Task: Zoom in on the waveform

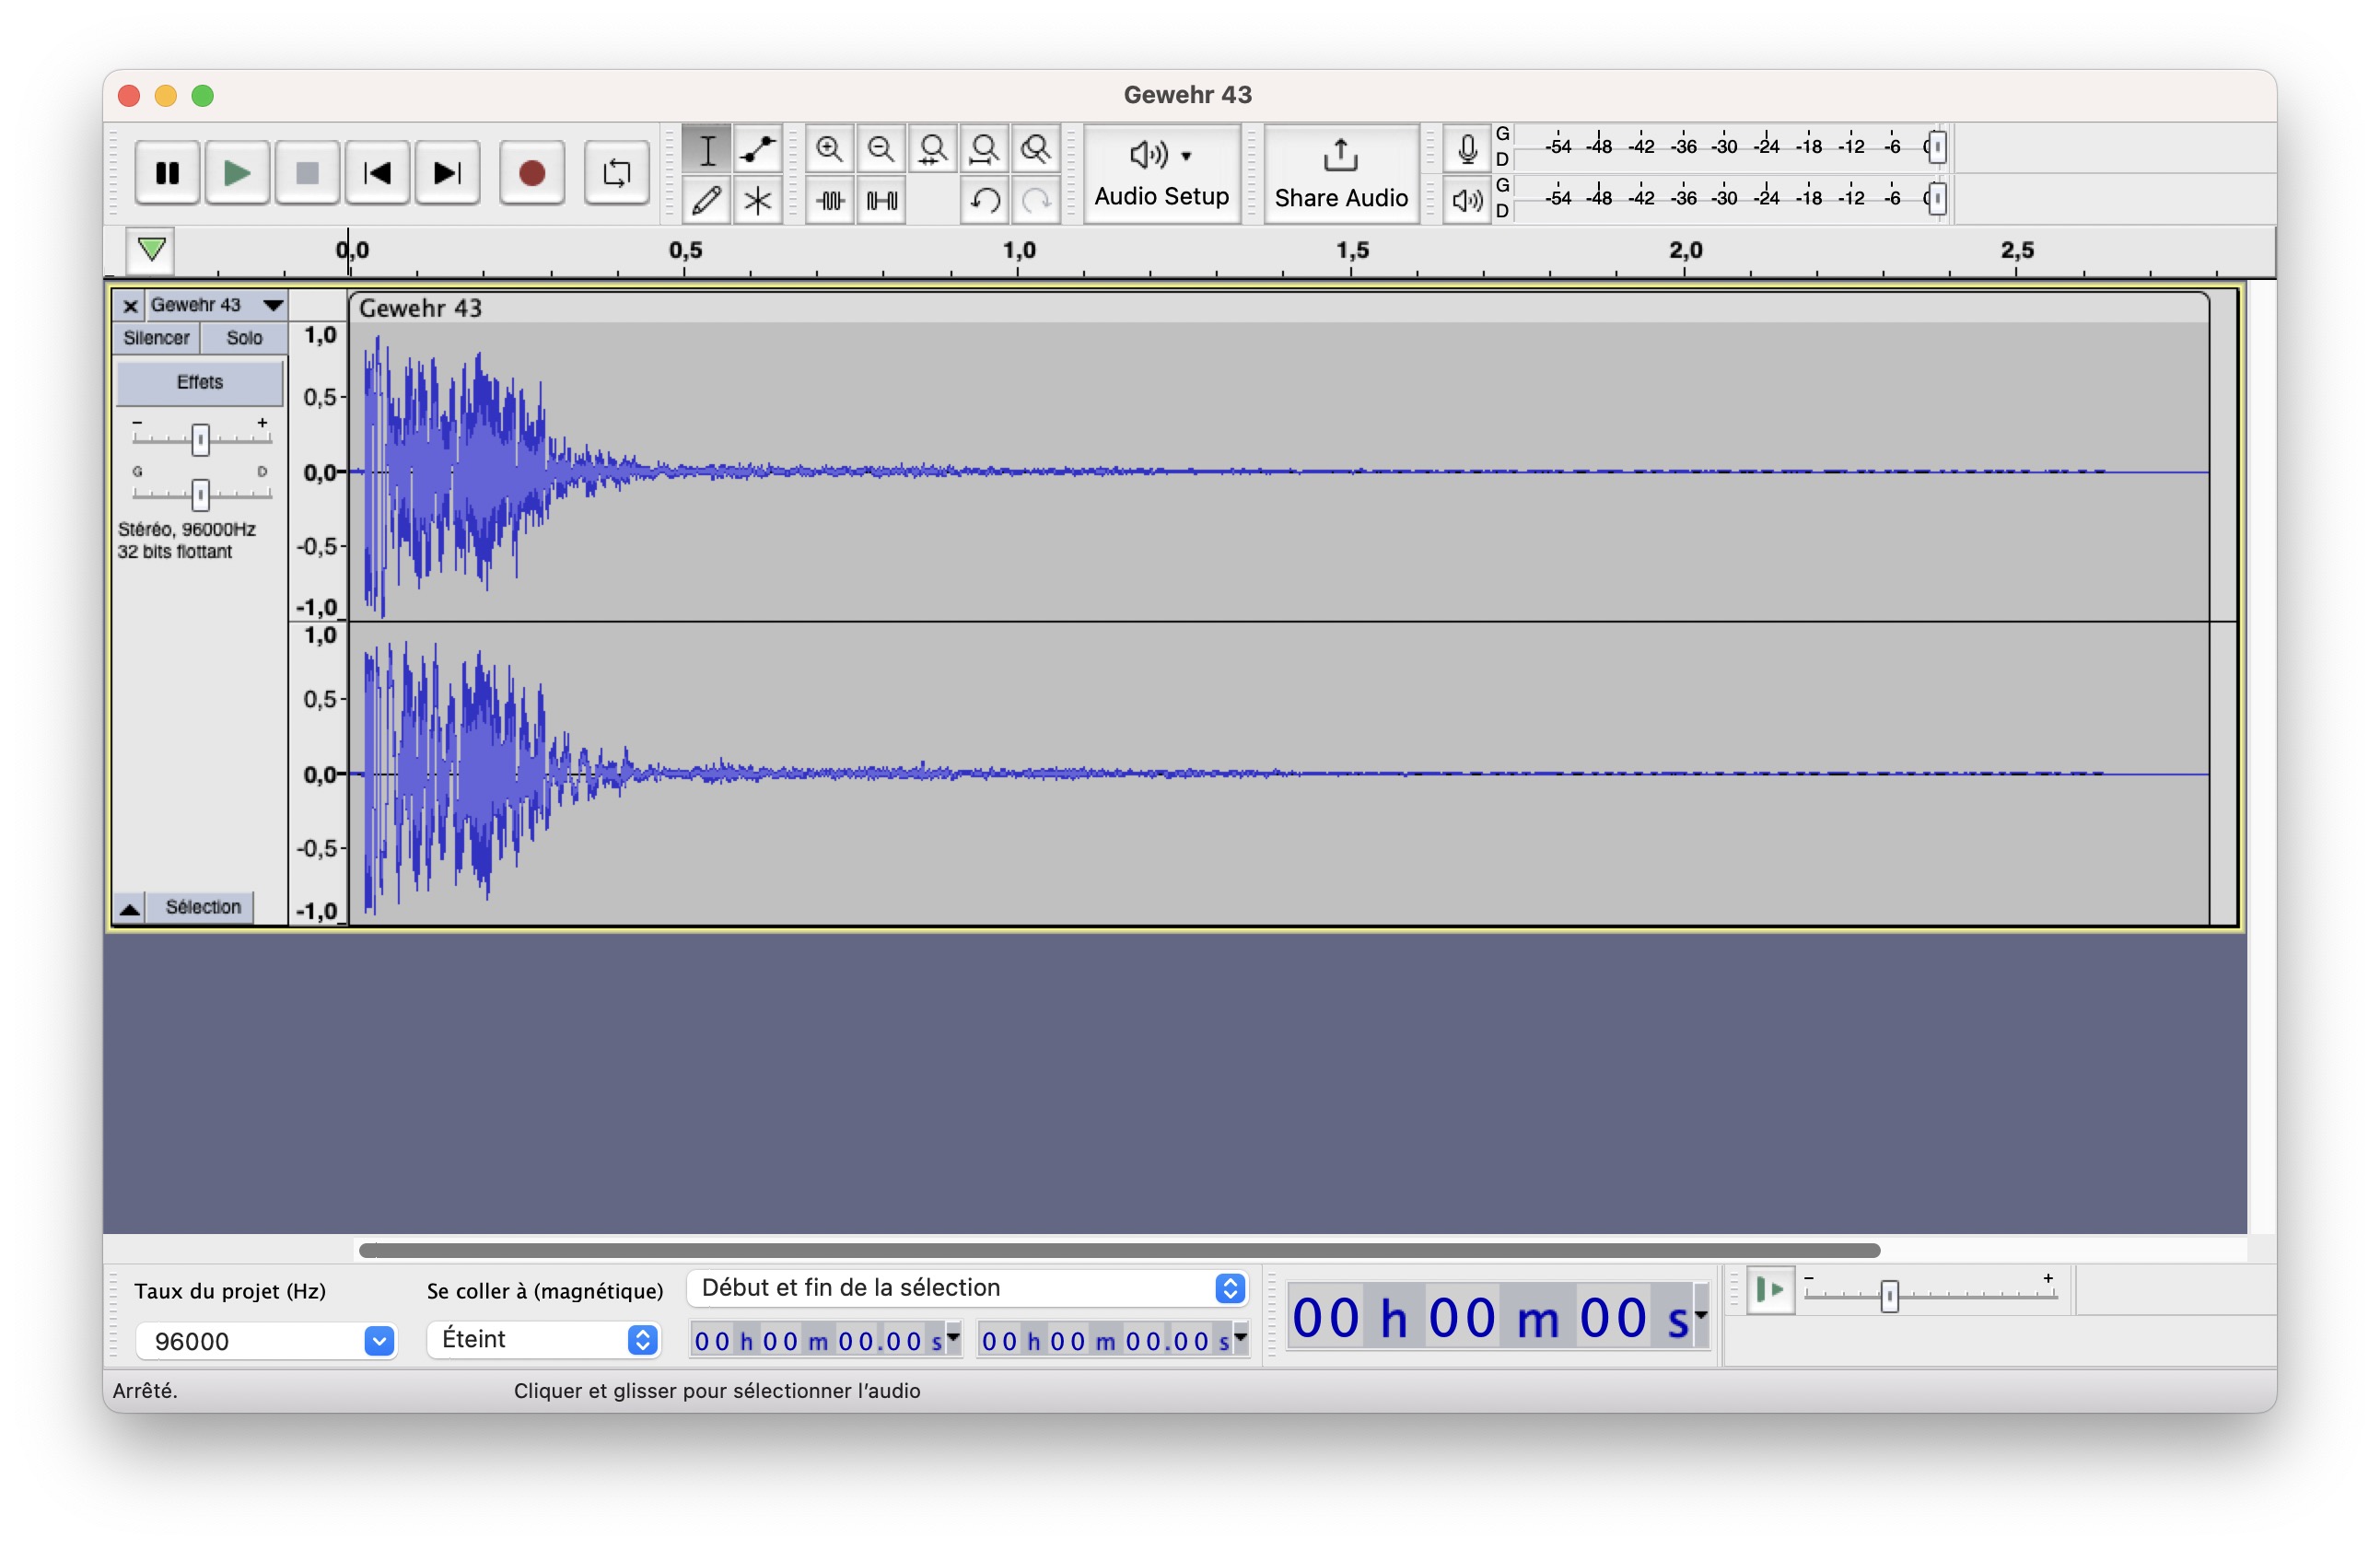Action: (x=830, y=148)
